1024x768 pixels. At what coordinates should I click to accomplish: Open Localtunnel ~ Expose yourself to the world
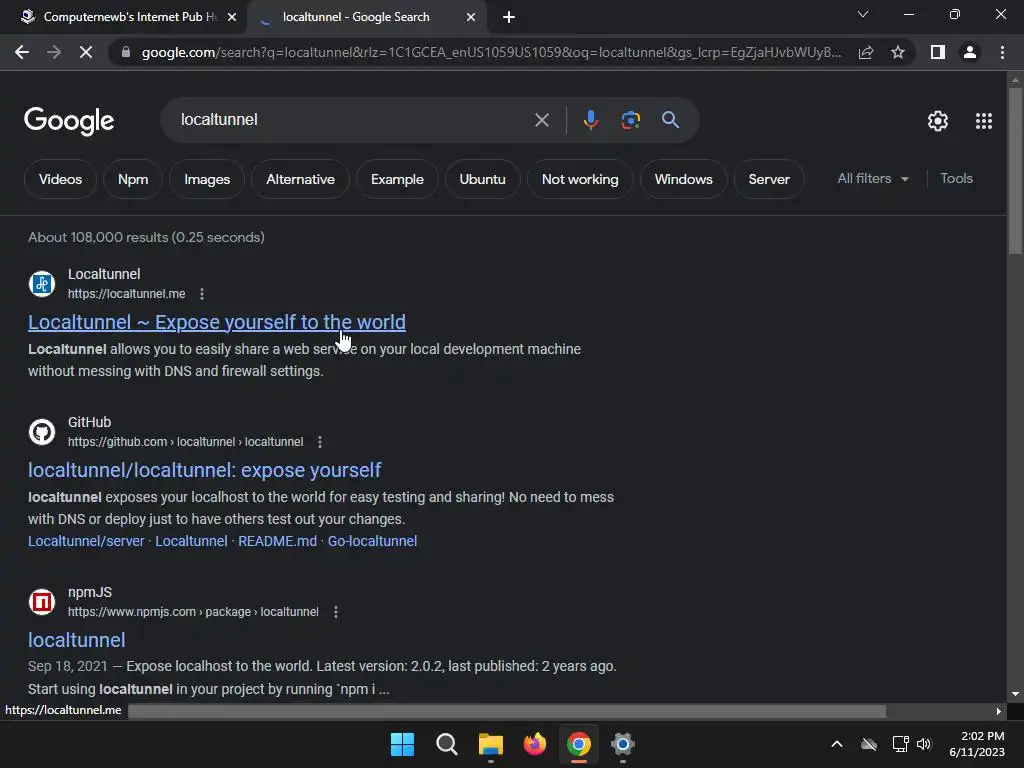(217, 322)
